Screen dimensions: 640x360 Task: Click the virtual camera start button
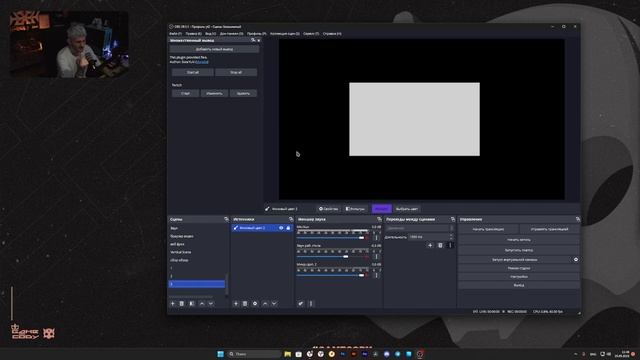514,260
